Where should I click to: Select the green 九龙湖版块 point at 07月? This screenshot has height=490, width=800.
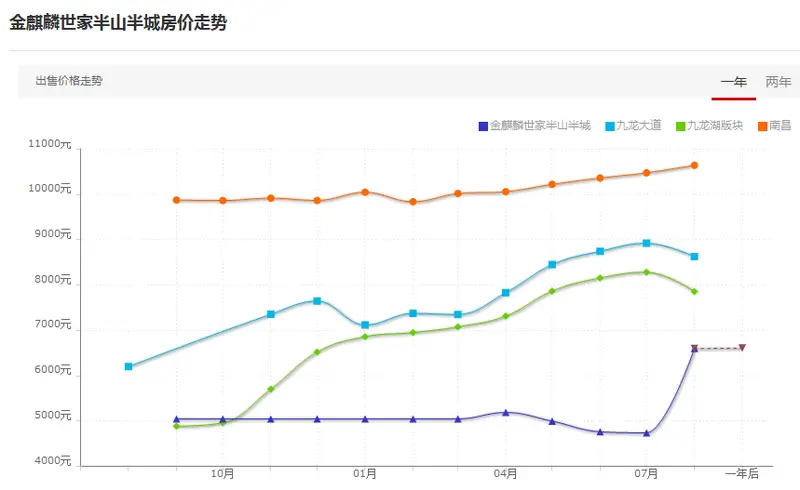click(646, 272)
